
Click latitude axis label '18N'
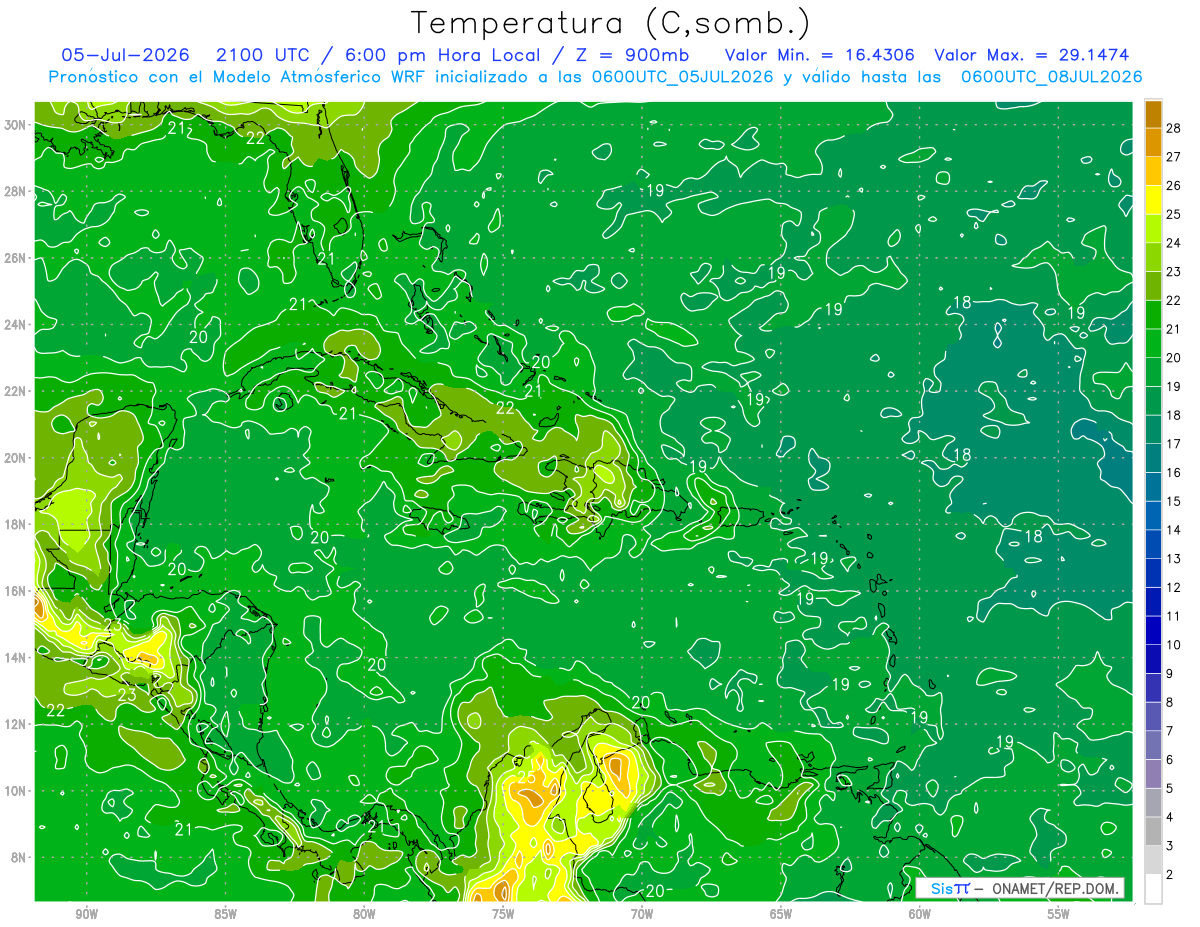pyautogui.click(x=15, y=524)
